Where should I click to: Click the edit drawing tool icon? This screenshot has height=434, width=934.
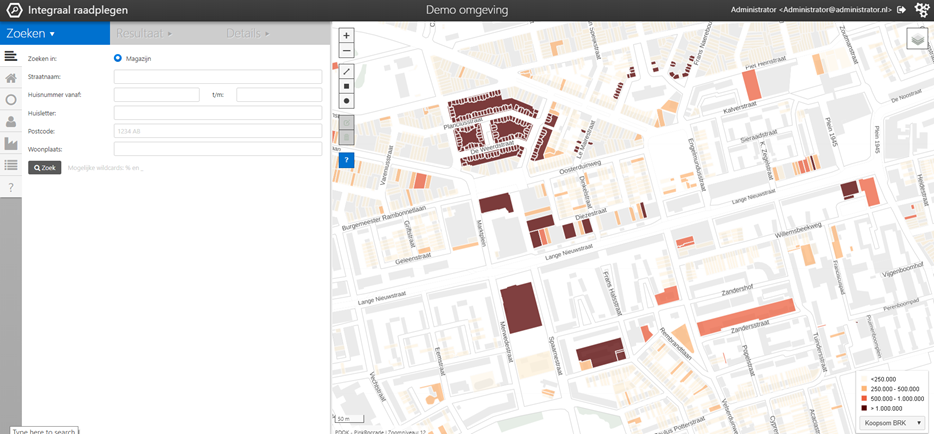(347, 122)
